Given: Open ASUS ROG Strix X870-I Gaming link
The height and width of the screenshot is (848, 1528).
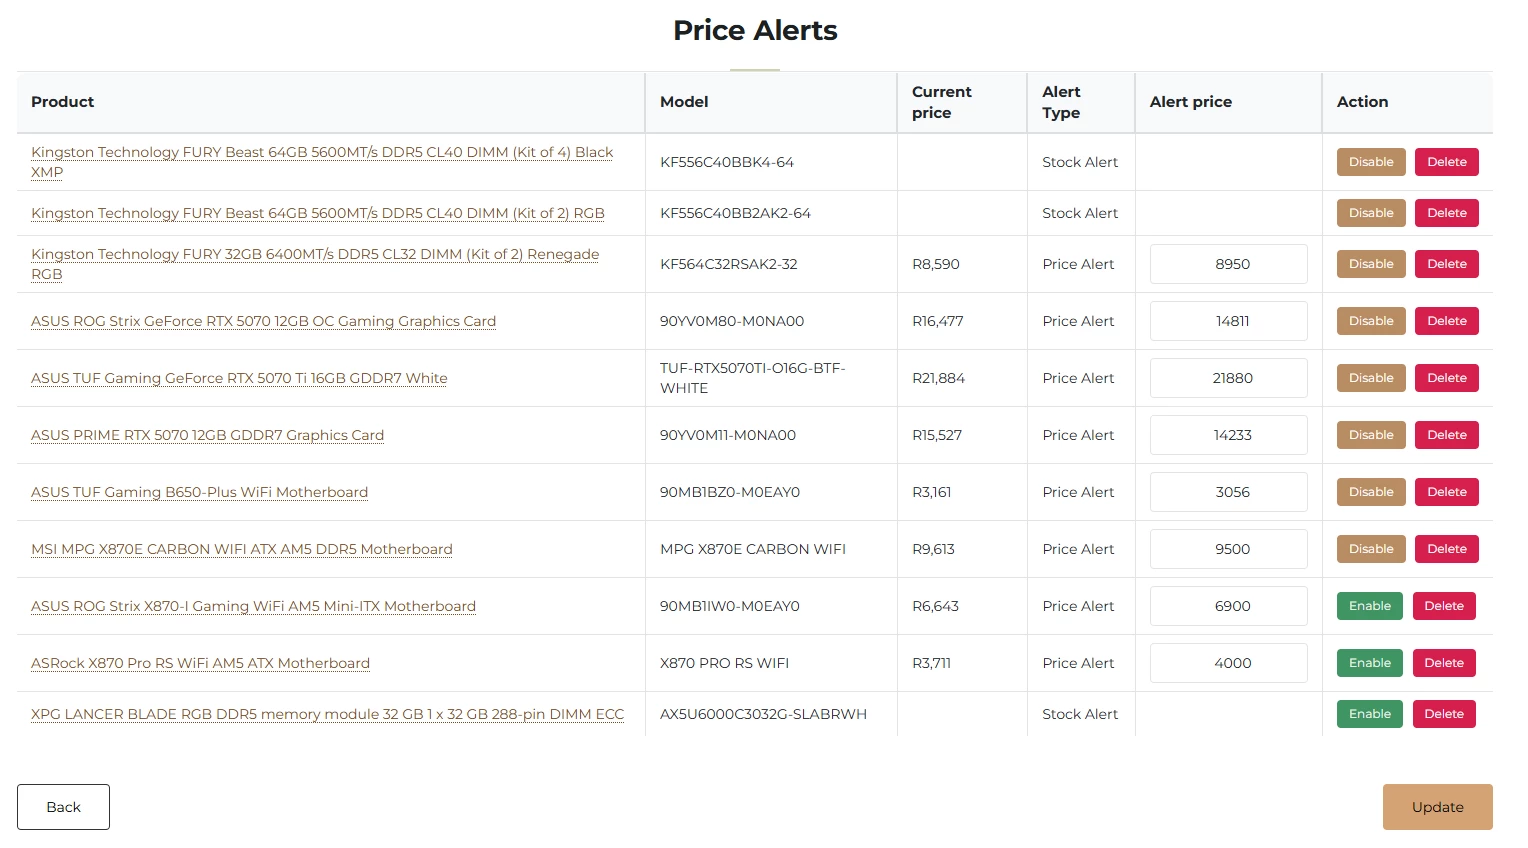Looking at the screenshot, I should point(253,606).
